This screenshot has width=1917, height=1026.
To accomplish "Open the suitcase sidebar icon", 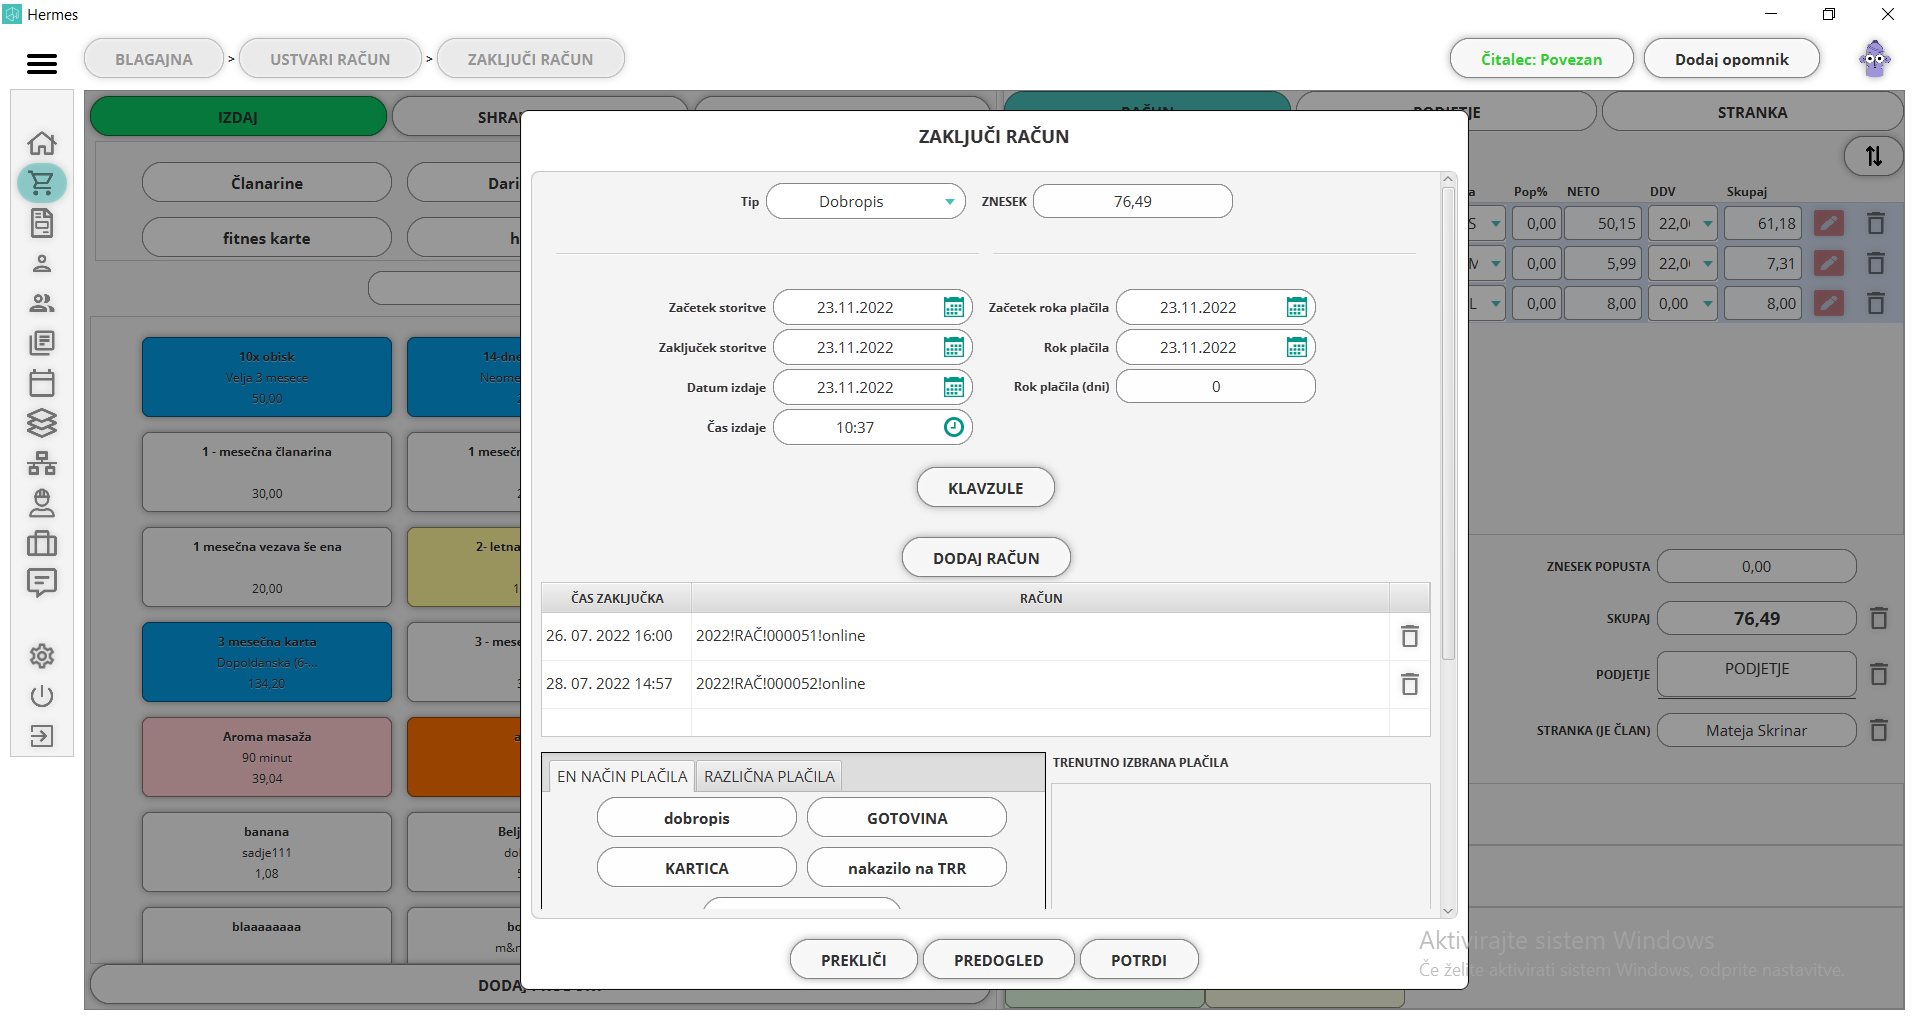I will [x=42, y=543].
